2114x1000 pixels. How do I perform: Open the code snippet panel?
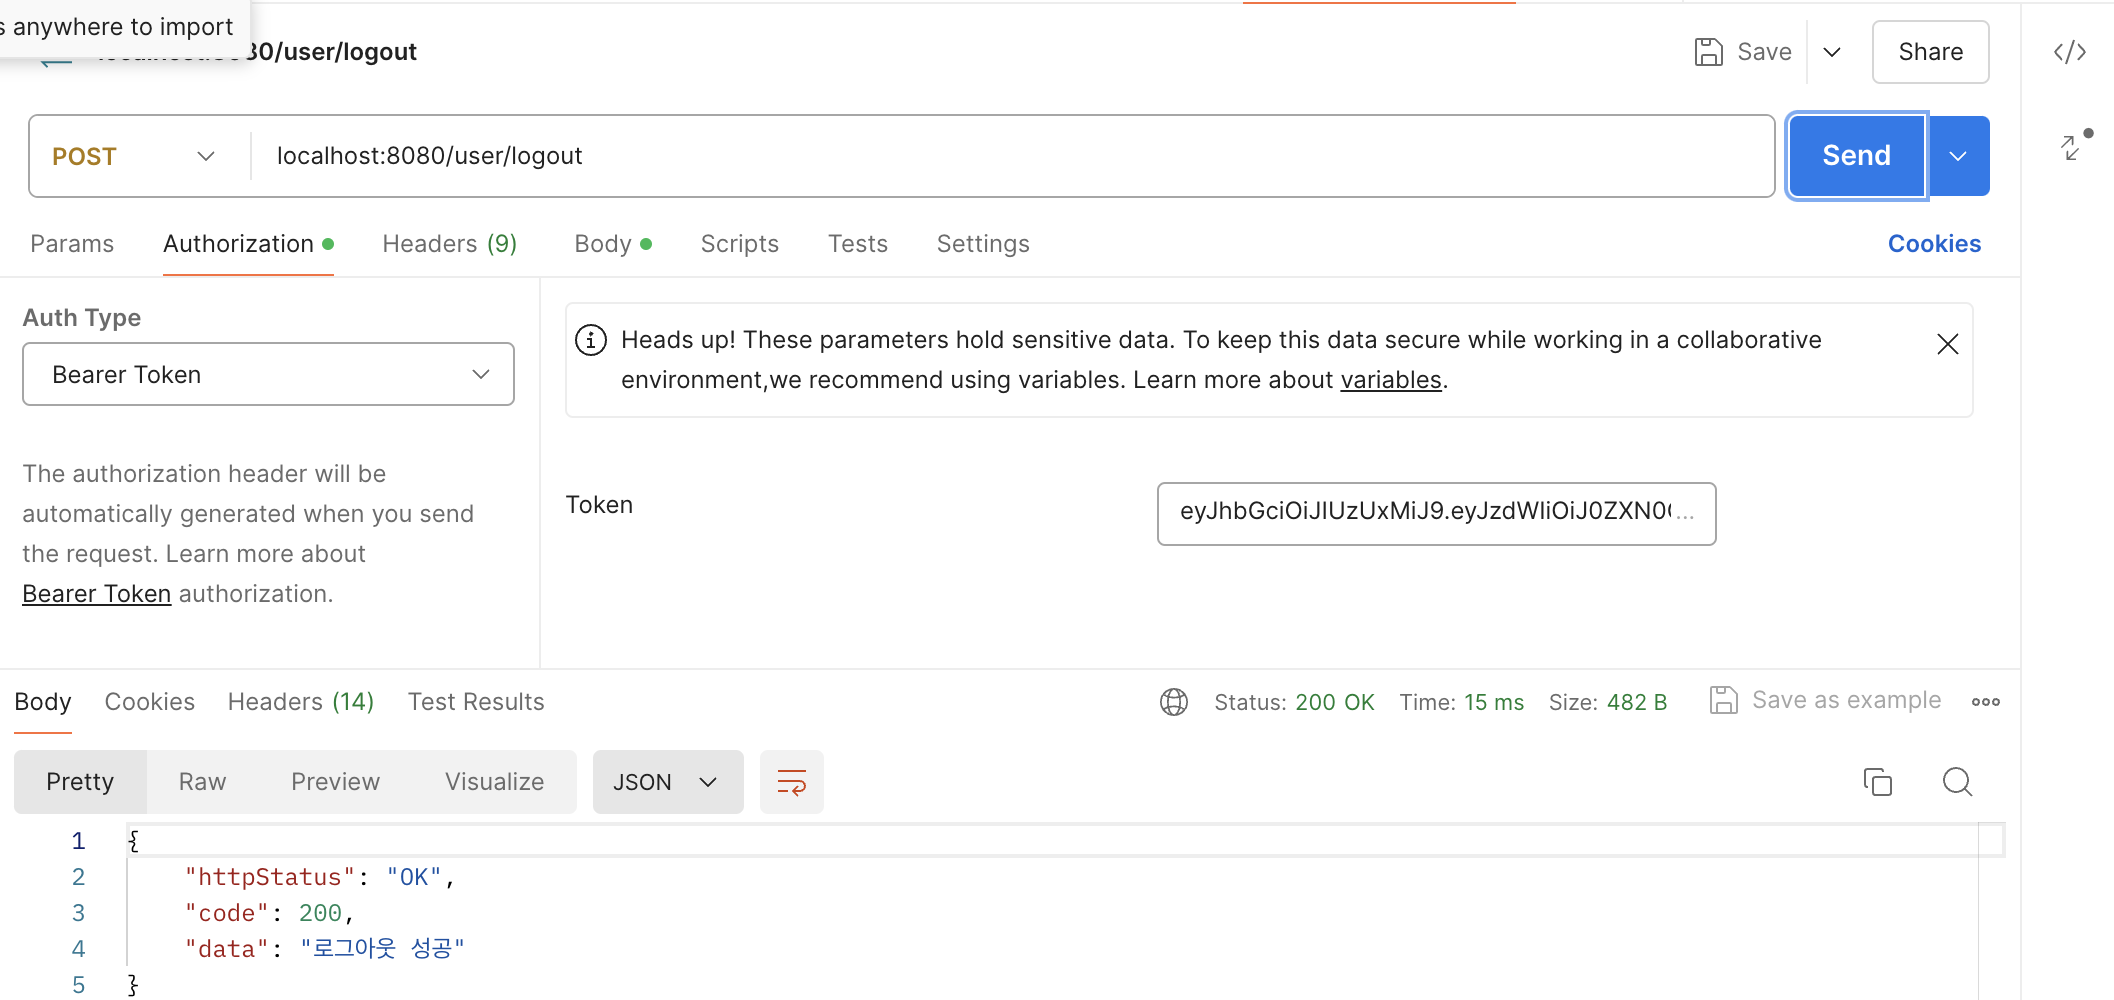[x=2069, y=52]
